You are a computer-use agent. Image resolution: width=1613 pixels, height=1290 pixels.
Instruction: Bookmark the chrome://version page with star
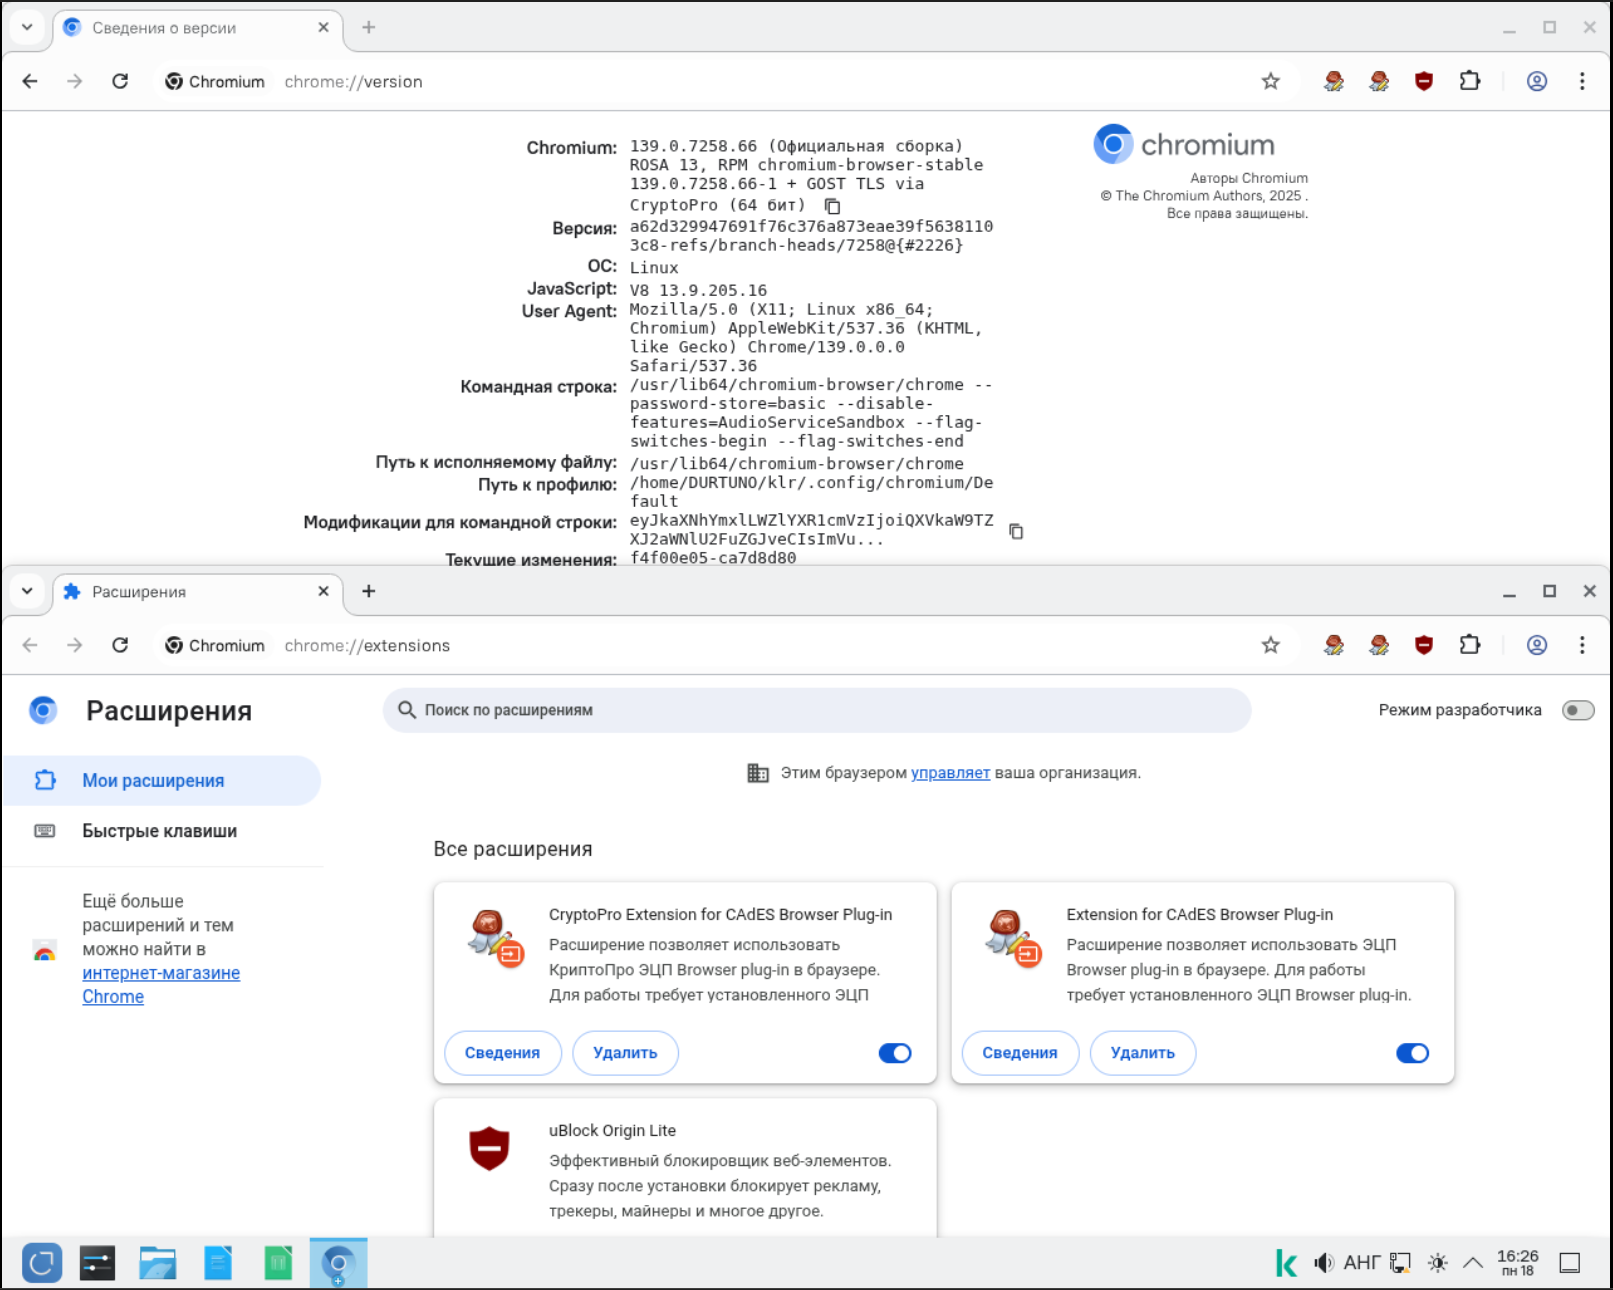tap(1270, 81)
